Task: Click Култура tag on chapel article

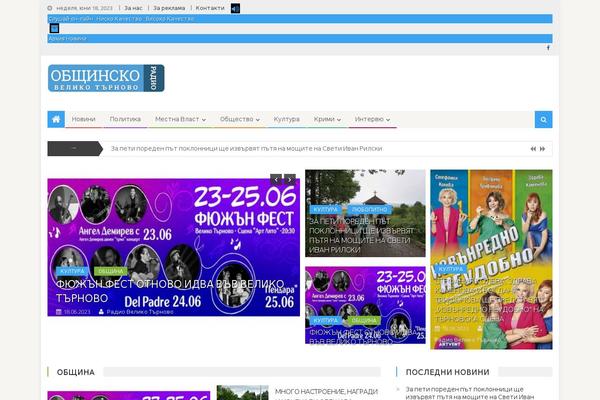Action: pos(325,209)
